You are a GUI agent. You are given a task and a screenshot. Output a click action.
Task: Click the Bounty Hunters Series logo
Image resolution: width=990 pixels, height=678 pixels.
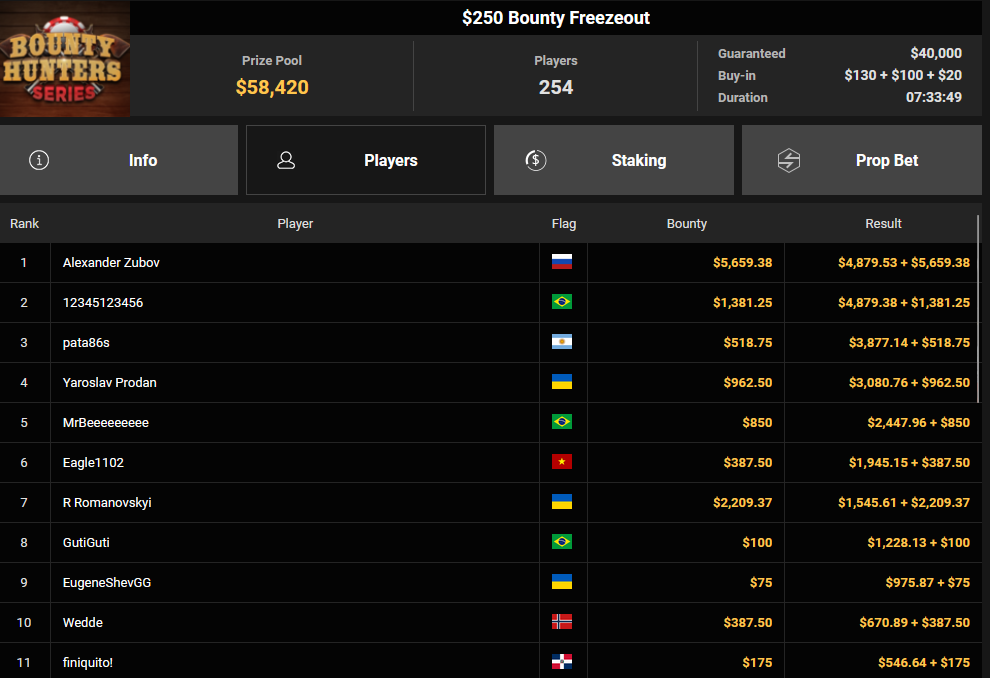point(65,59)
